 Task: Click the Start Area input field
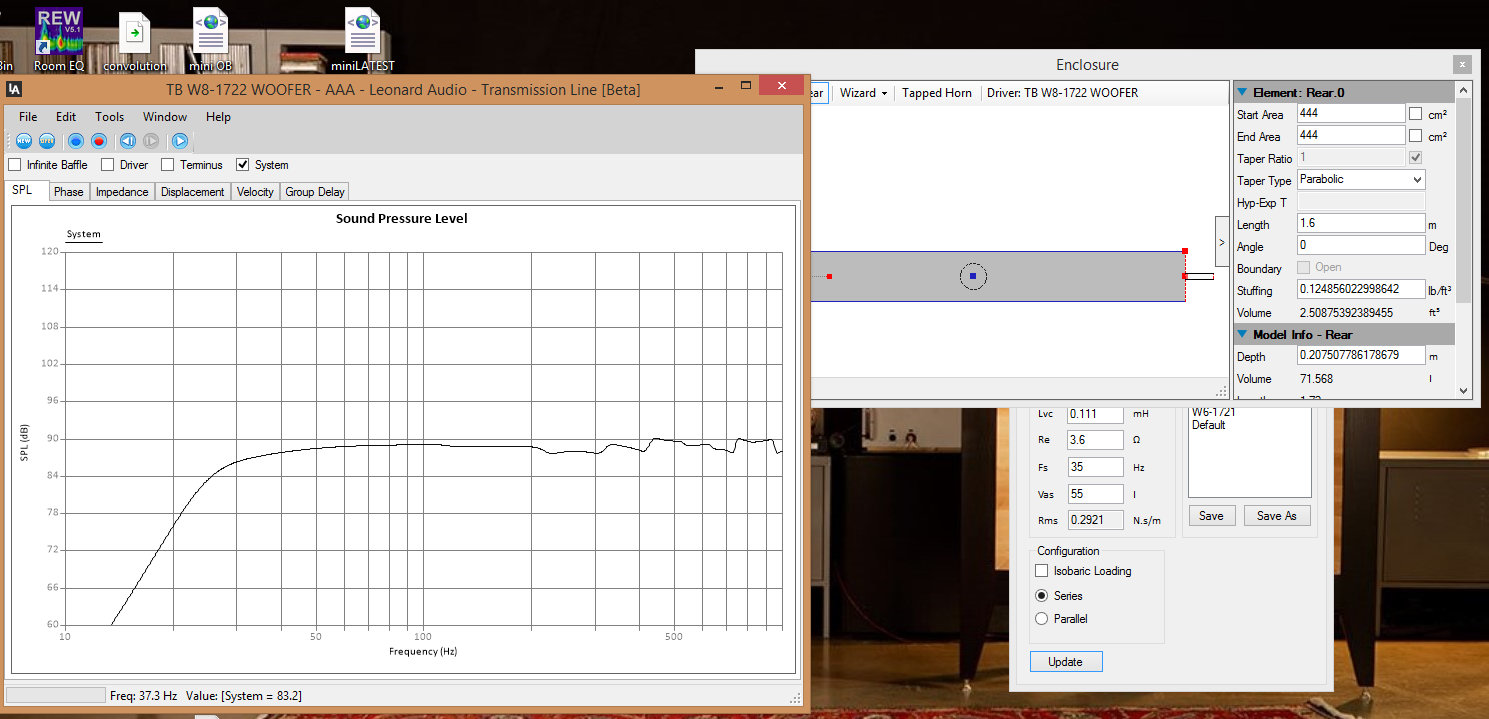coord(1351,114)
